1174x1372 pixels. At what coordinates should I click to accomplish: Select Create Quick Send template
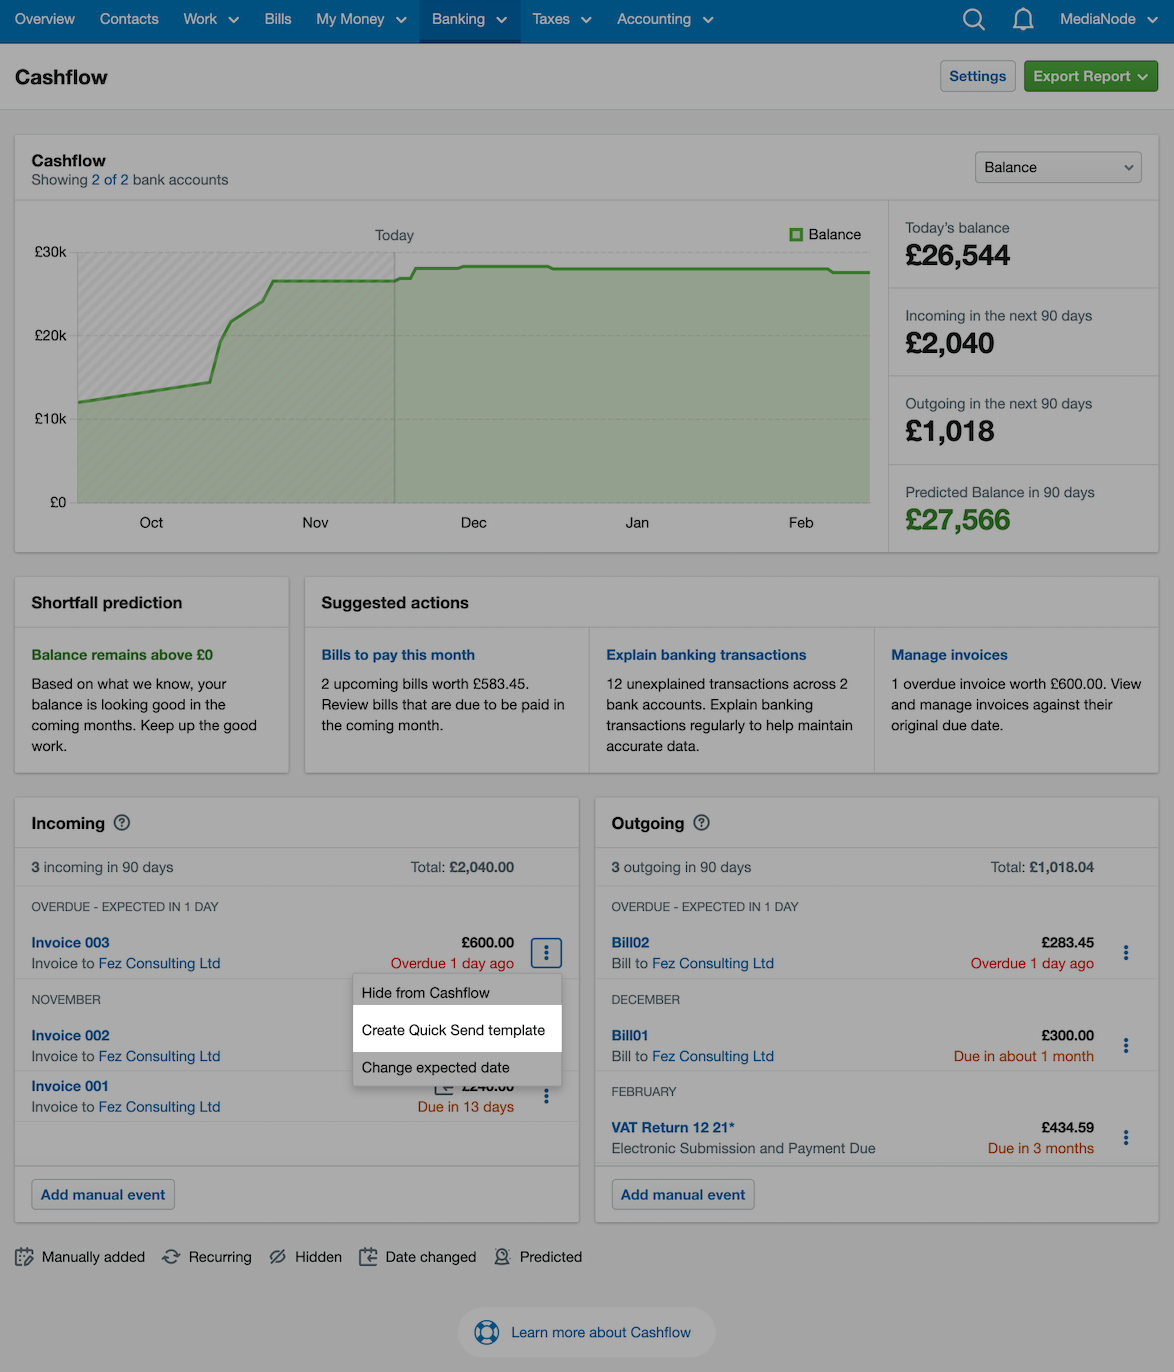pos(457,1030)
